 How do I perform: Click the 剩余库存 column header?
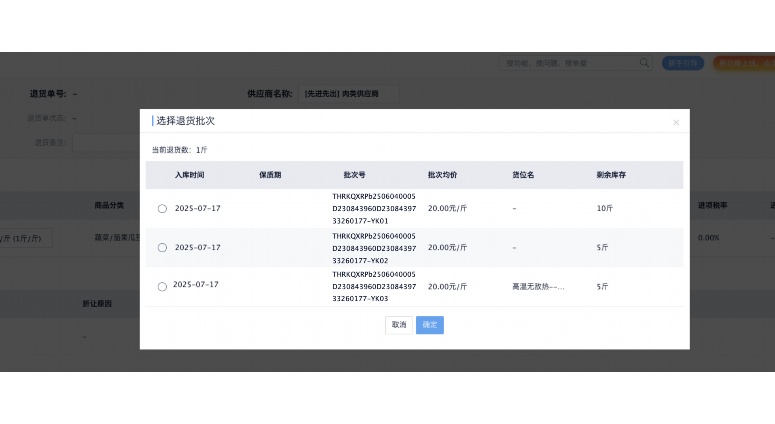click(611, 175)
